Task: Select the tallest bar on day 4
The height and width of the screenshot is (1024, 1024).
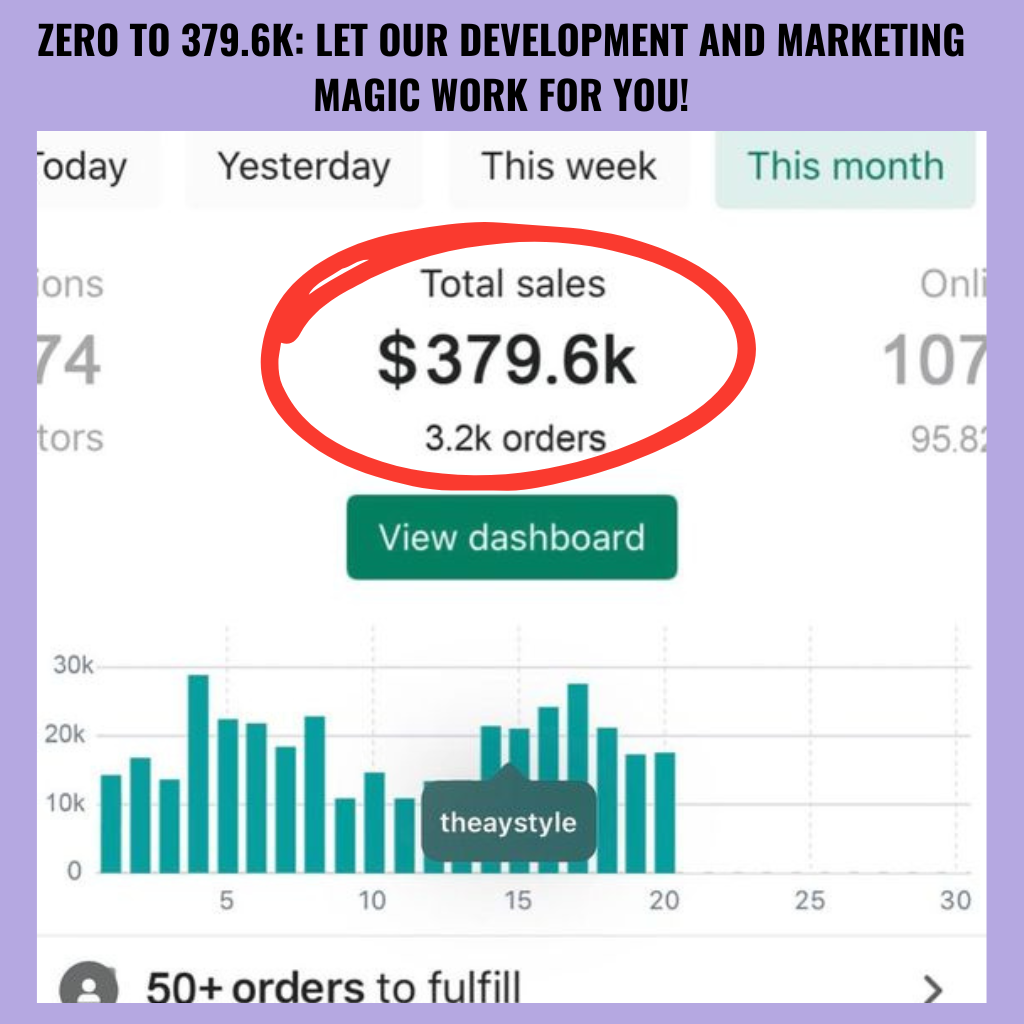Action: (x=198, y=773)
